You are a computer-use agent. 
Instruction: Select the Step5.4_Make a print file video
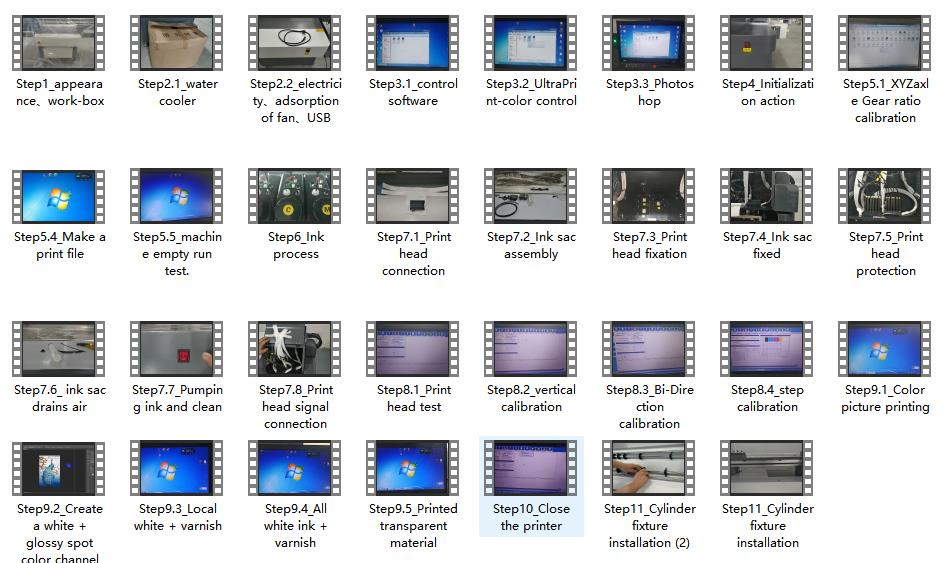[60, 196]
